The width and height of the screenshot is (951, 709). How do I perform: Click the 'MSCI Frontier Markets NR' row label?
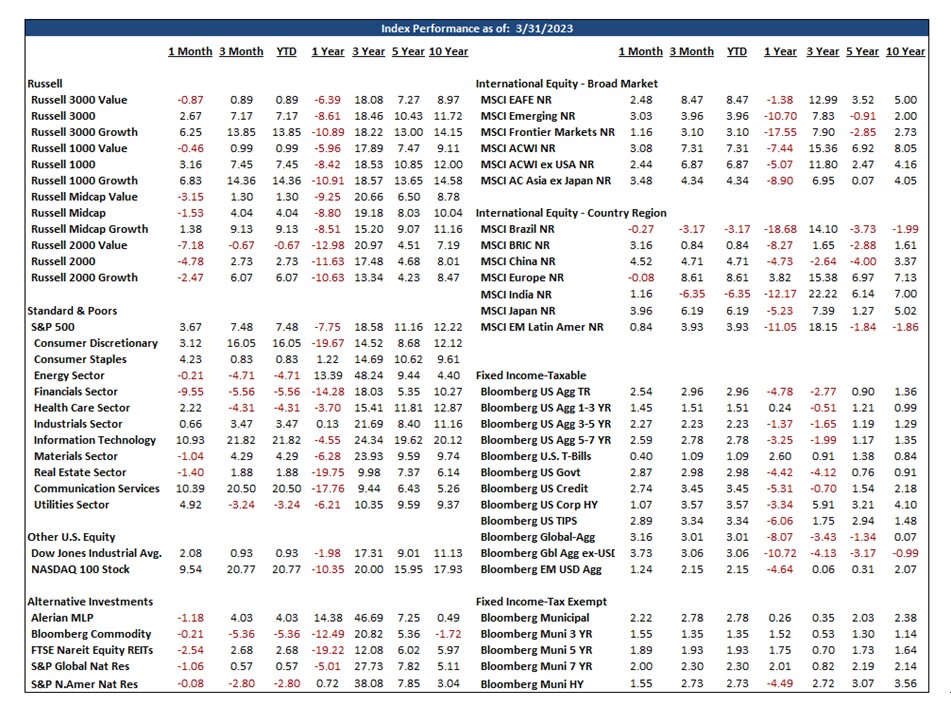point(548,132)
